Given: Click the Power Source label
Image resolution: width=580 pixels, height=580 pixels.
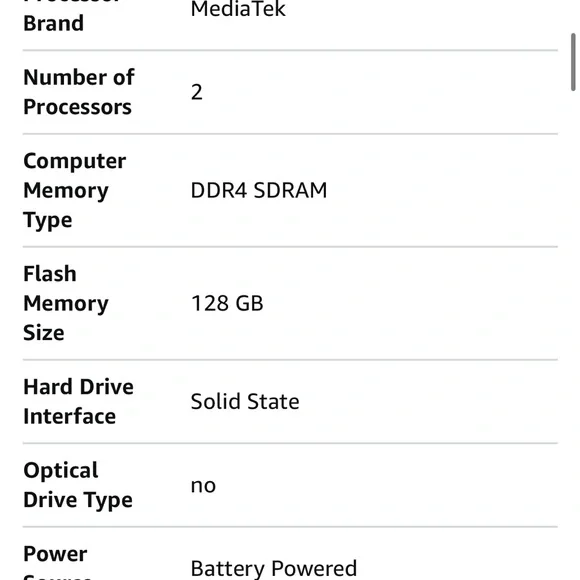Looking at the screenshot, I should click(57, 562).
